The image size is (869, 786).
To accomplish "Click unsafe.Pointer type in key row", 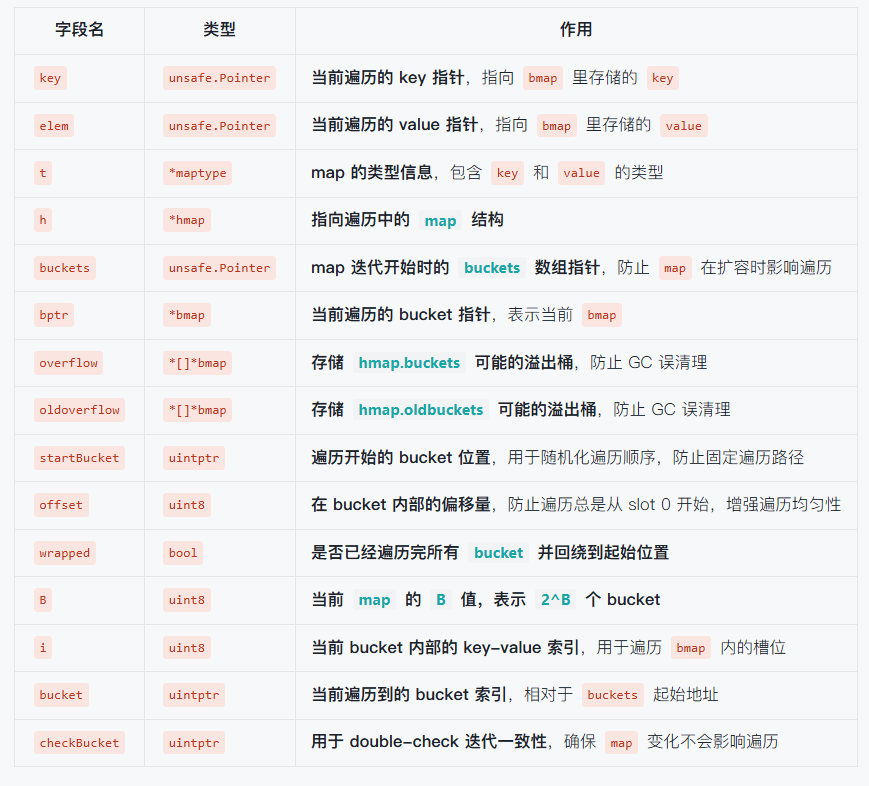I will coord(219,78).
